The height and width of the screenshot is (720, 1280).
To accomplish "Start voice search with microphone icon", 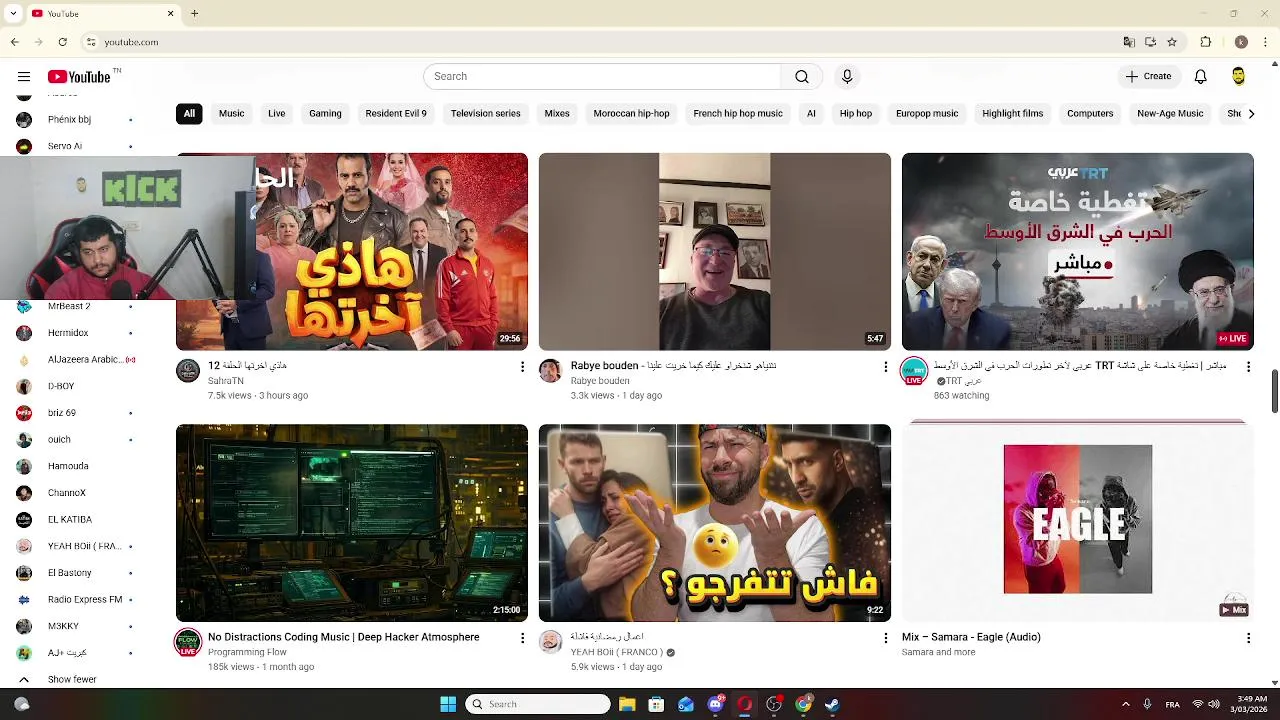I will pyautogui.click(x=847, y=77).
